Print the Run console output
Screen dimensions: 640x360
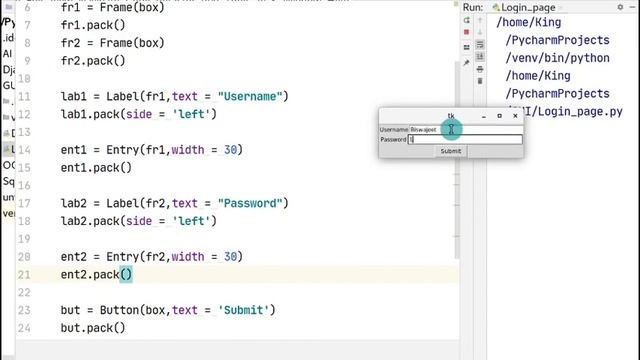click(480, 69)
